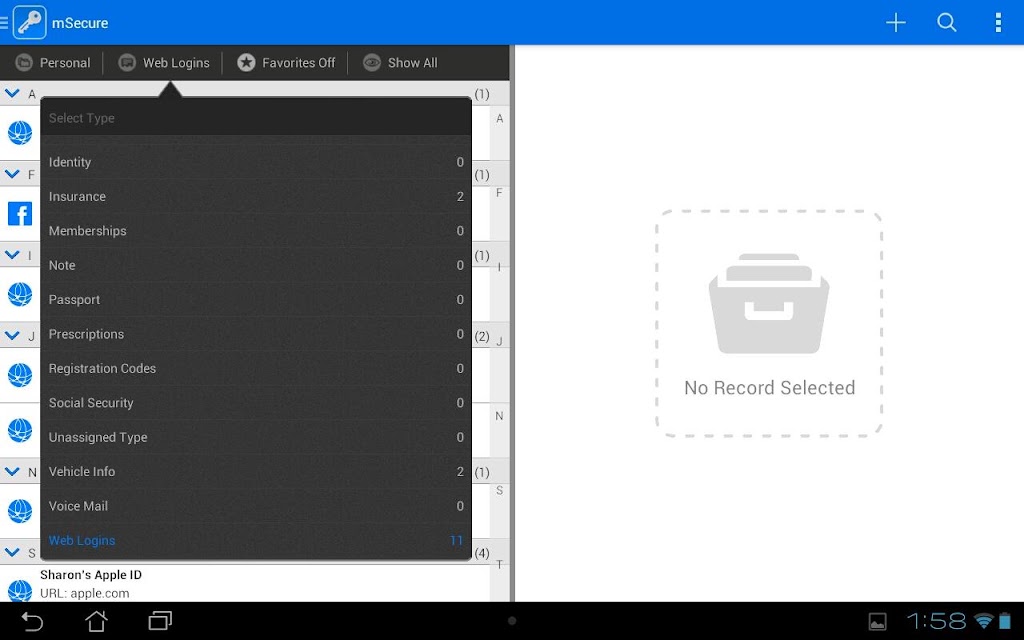Tap Android home button
Screen dimensions: 1024x640
tap(96, 621)
